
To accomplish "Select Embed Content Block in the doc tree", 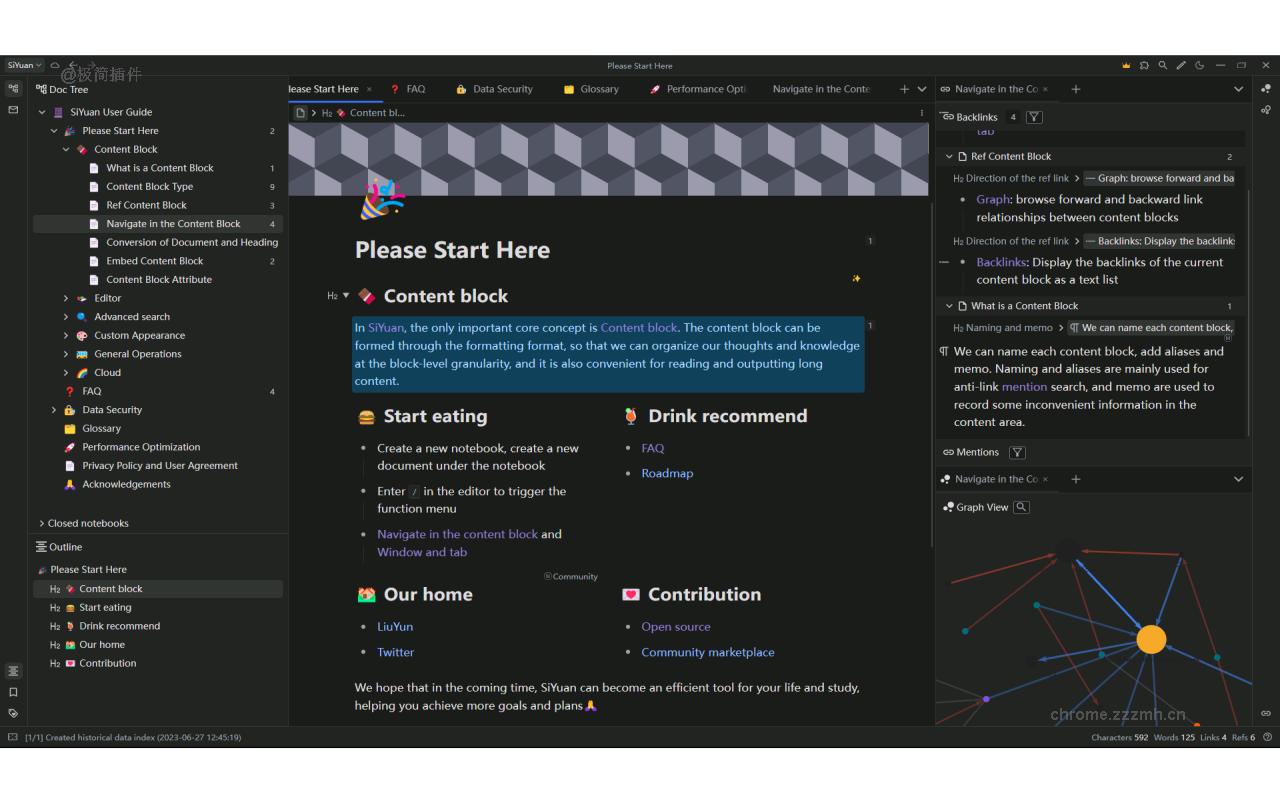I will pos(158,261).
